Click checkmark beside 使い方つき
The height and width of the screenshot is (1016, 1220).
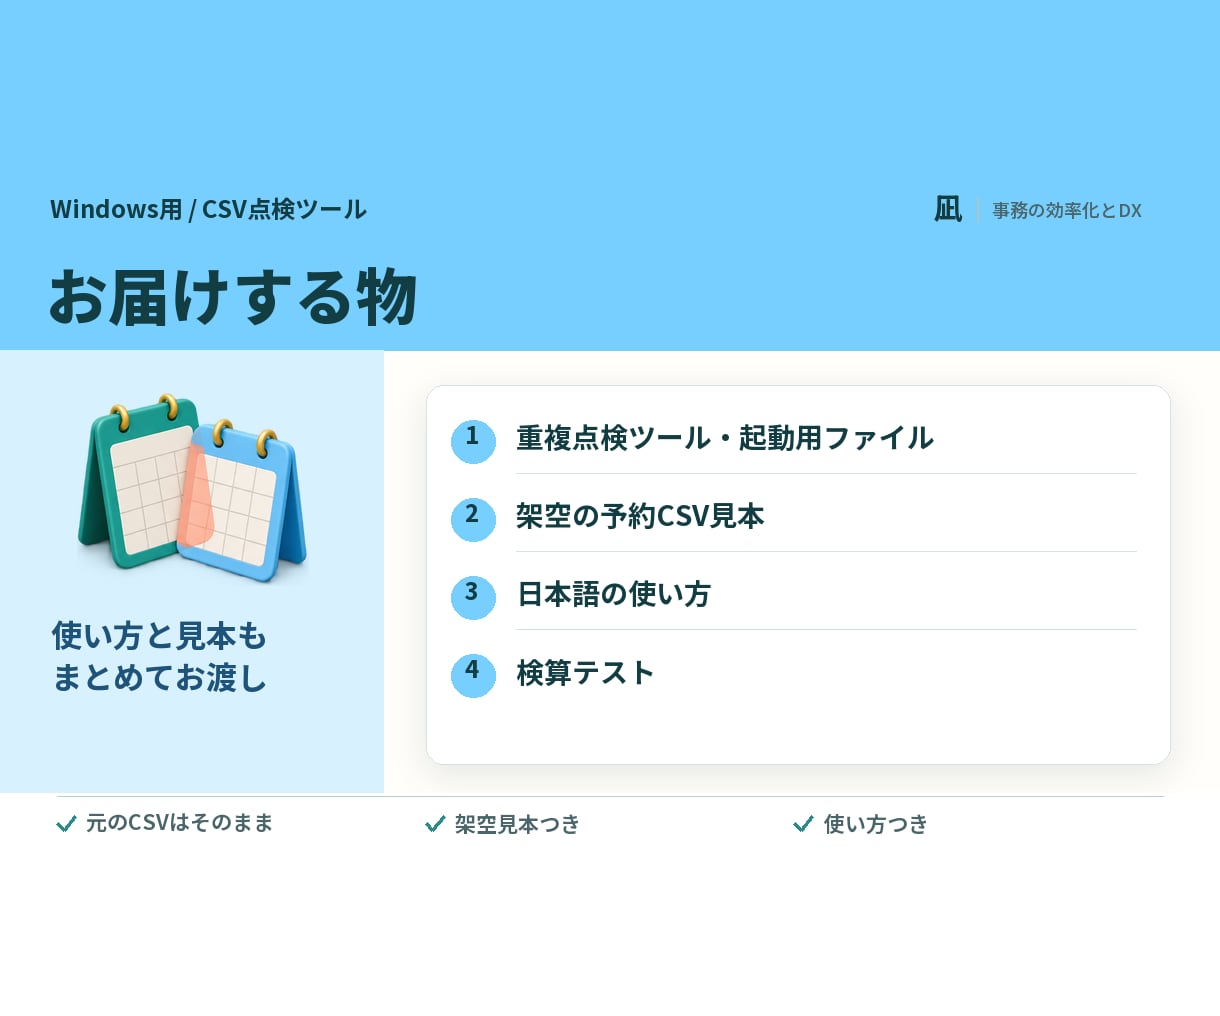(803, 824)
